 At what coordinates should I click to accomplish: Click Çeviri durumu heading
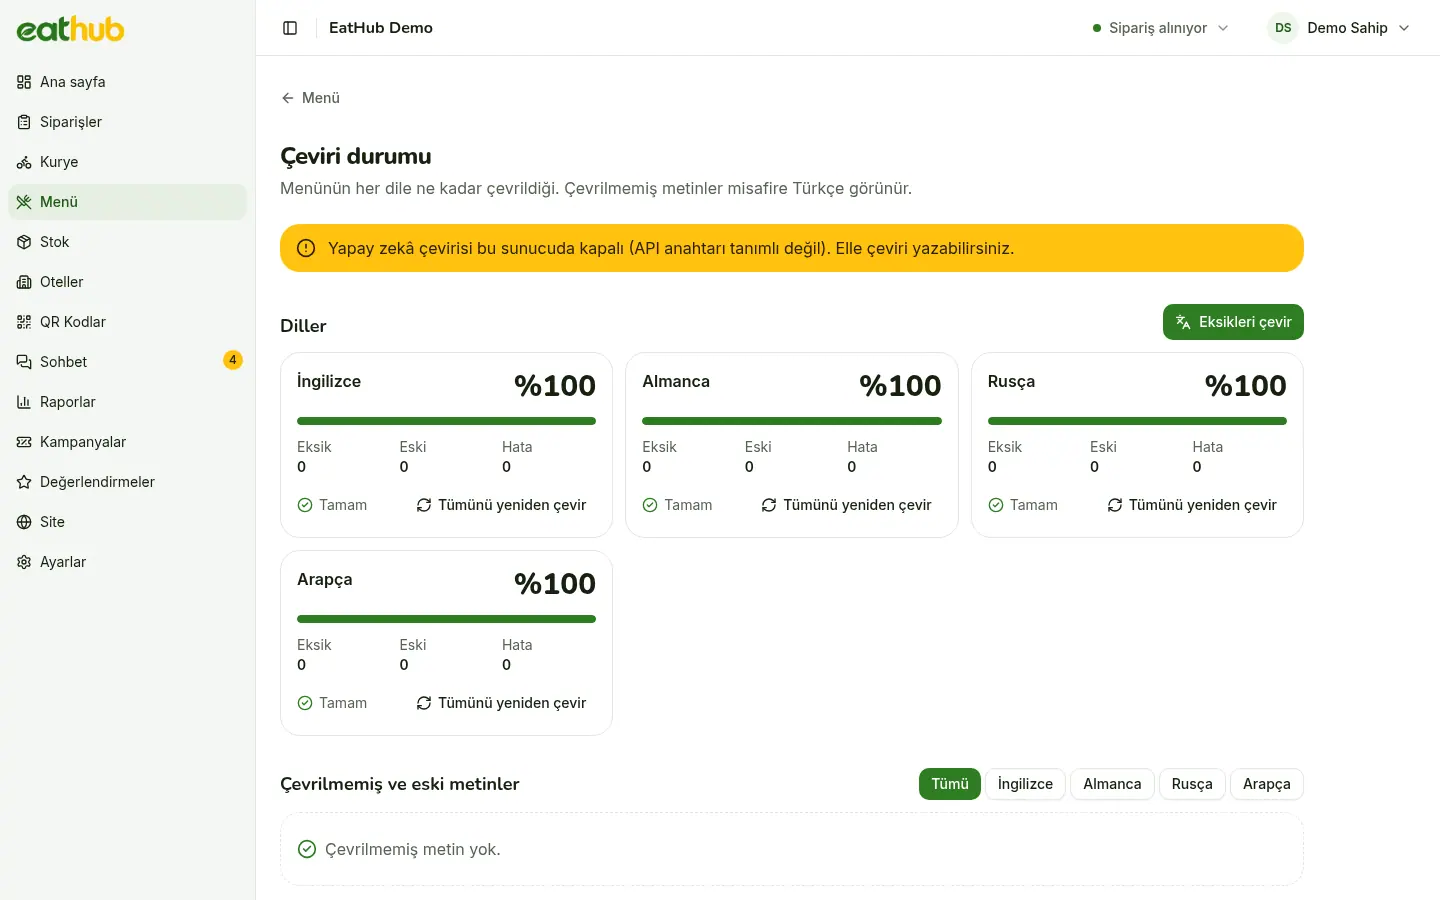pyautogui.click(x=356, y=156)
